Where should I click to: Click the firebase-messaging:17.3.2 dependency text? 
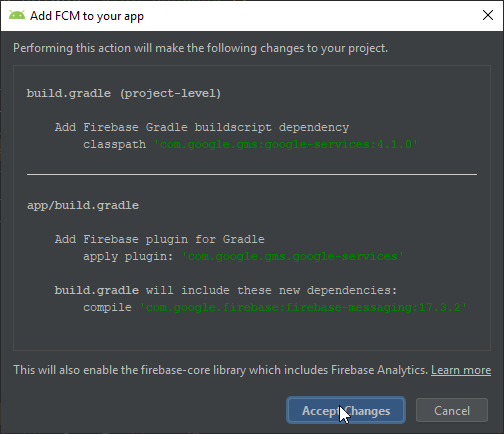tap(303, 307)
